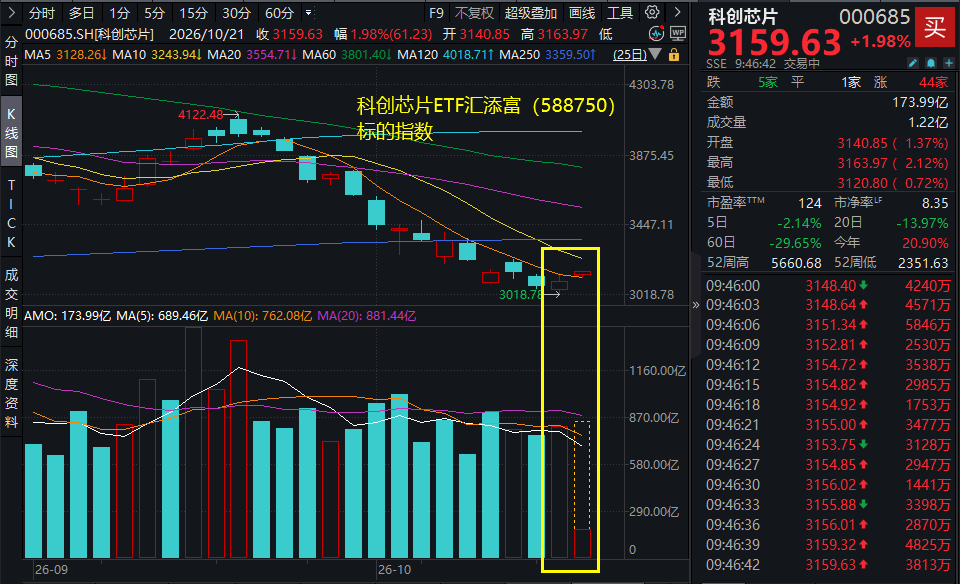Screen dimensions: 960x584
Task: Switch to the 分时 tab
Action: tap(42, 13)
